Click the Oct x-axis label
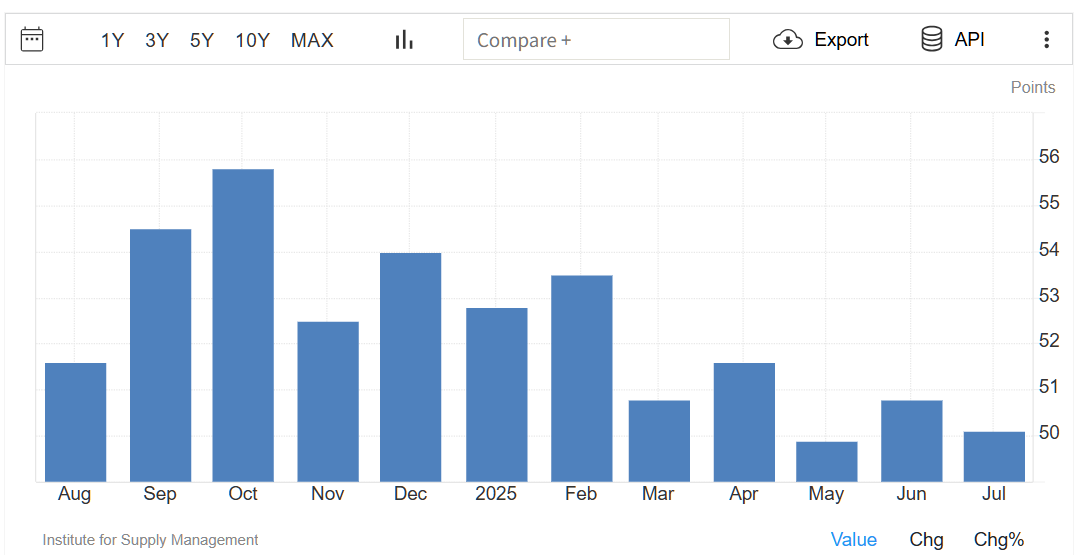Image resolution: width=1082 pixels, height=555 pixels. pos(243,494)
